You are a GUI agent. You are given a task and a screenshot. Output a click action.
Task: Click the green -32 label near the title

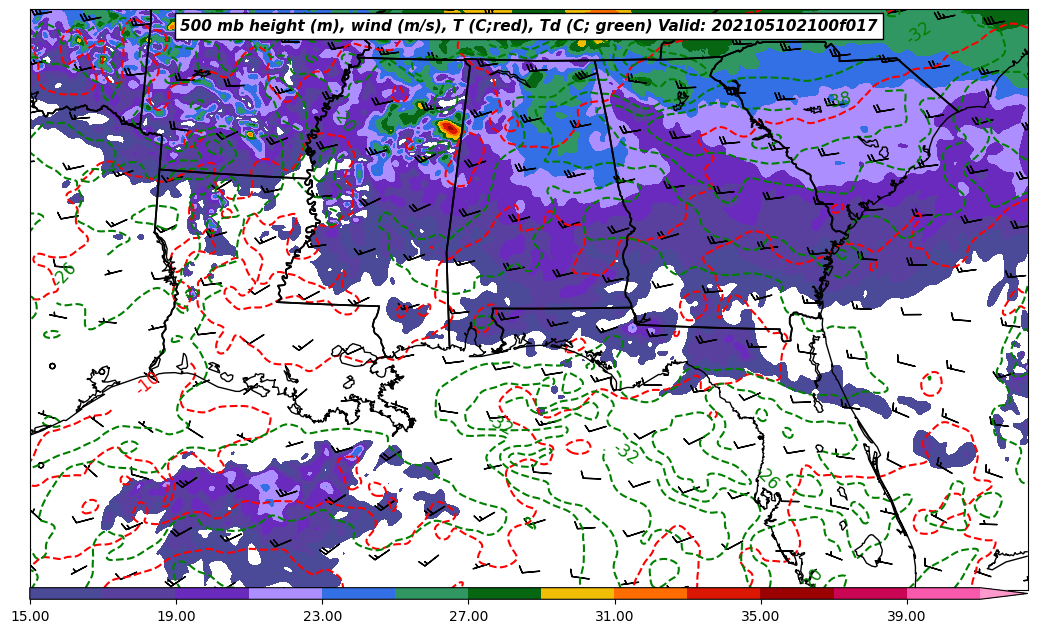(x=918, y=31)
